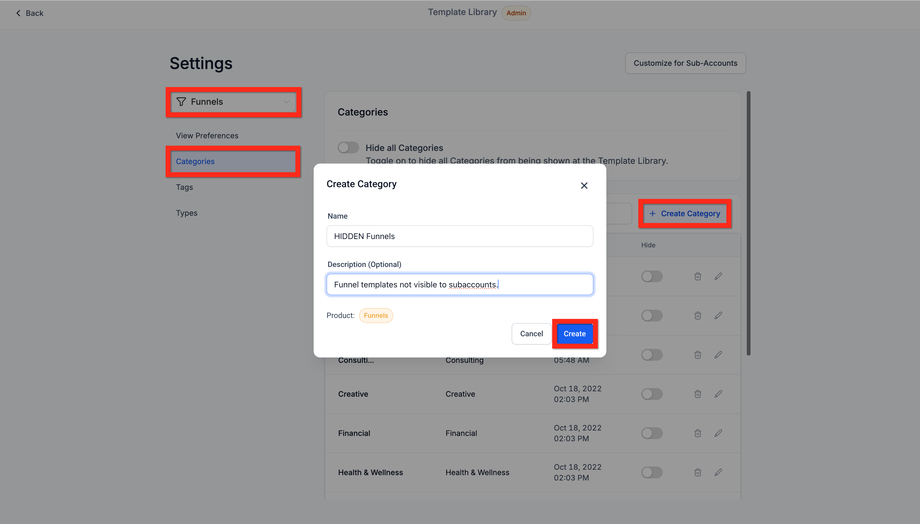
Task: Select the Tags settings section
Action: 185,187
